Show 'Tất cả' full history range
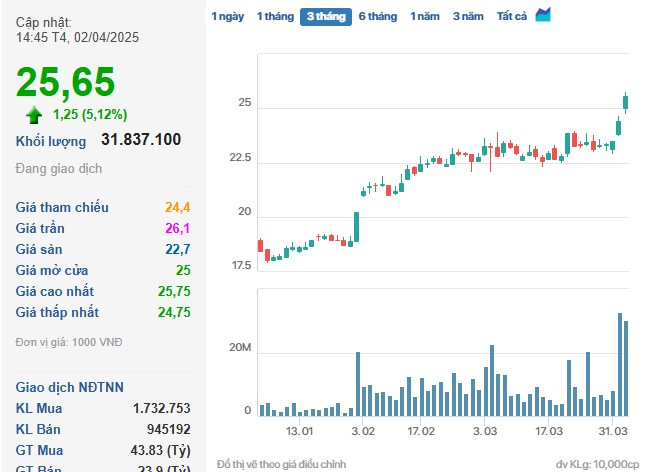The image size is (659, 472). click(x=511, y=16)
